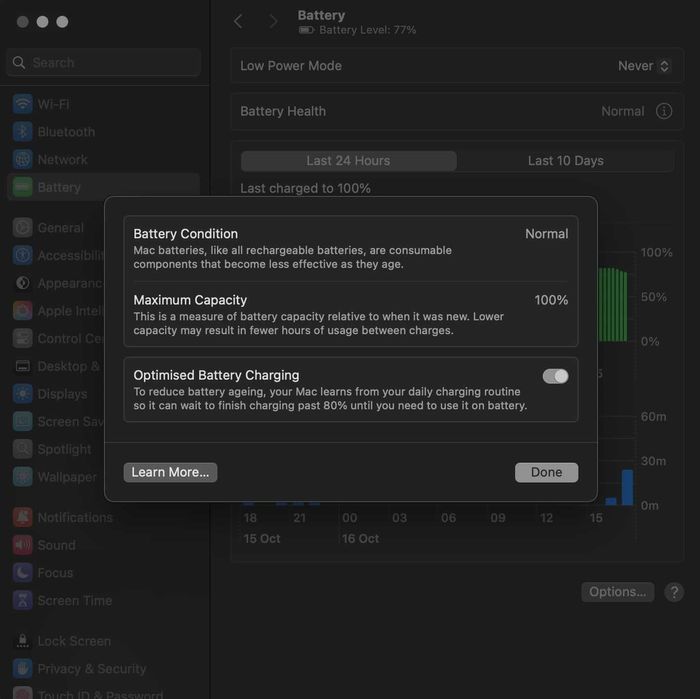700x699 pixels.
Task: Click the green battery level chart bars
Action: 612,305
